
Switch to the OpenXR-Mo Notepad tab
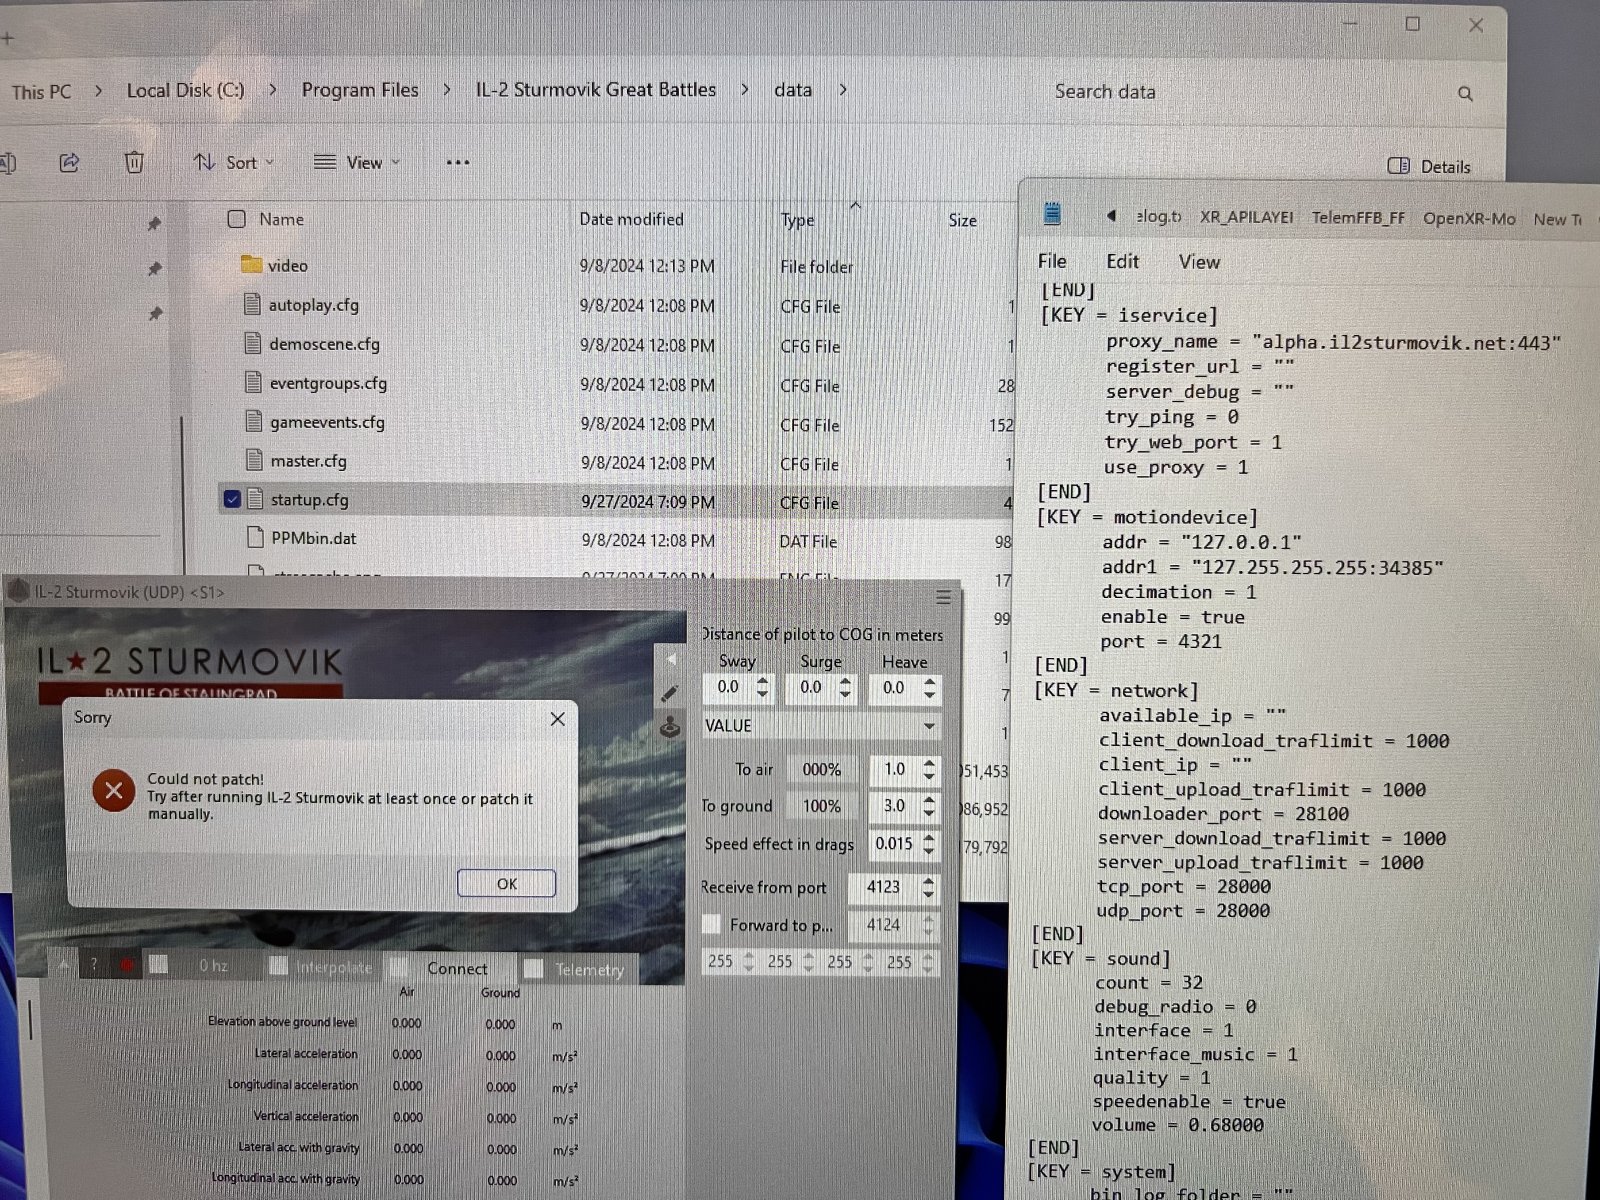pyautogui.click(x=1469, y=218)
